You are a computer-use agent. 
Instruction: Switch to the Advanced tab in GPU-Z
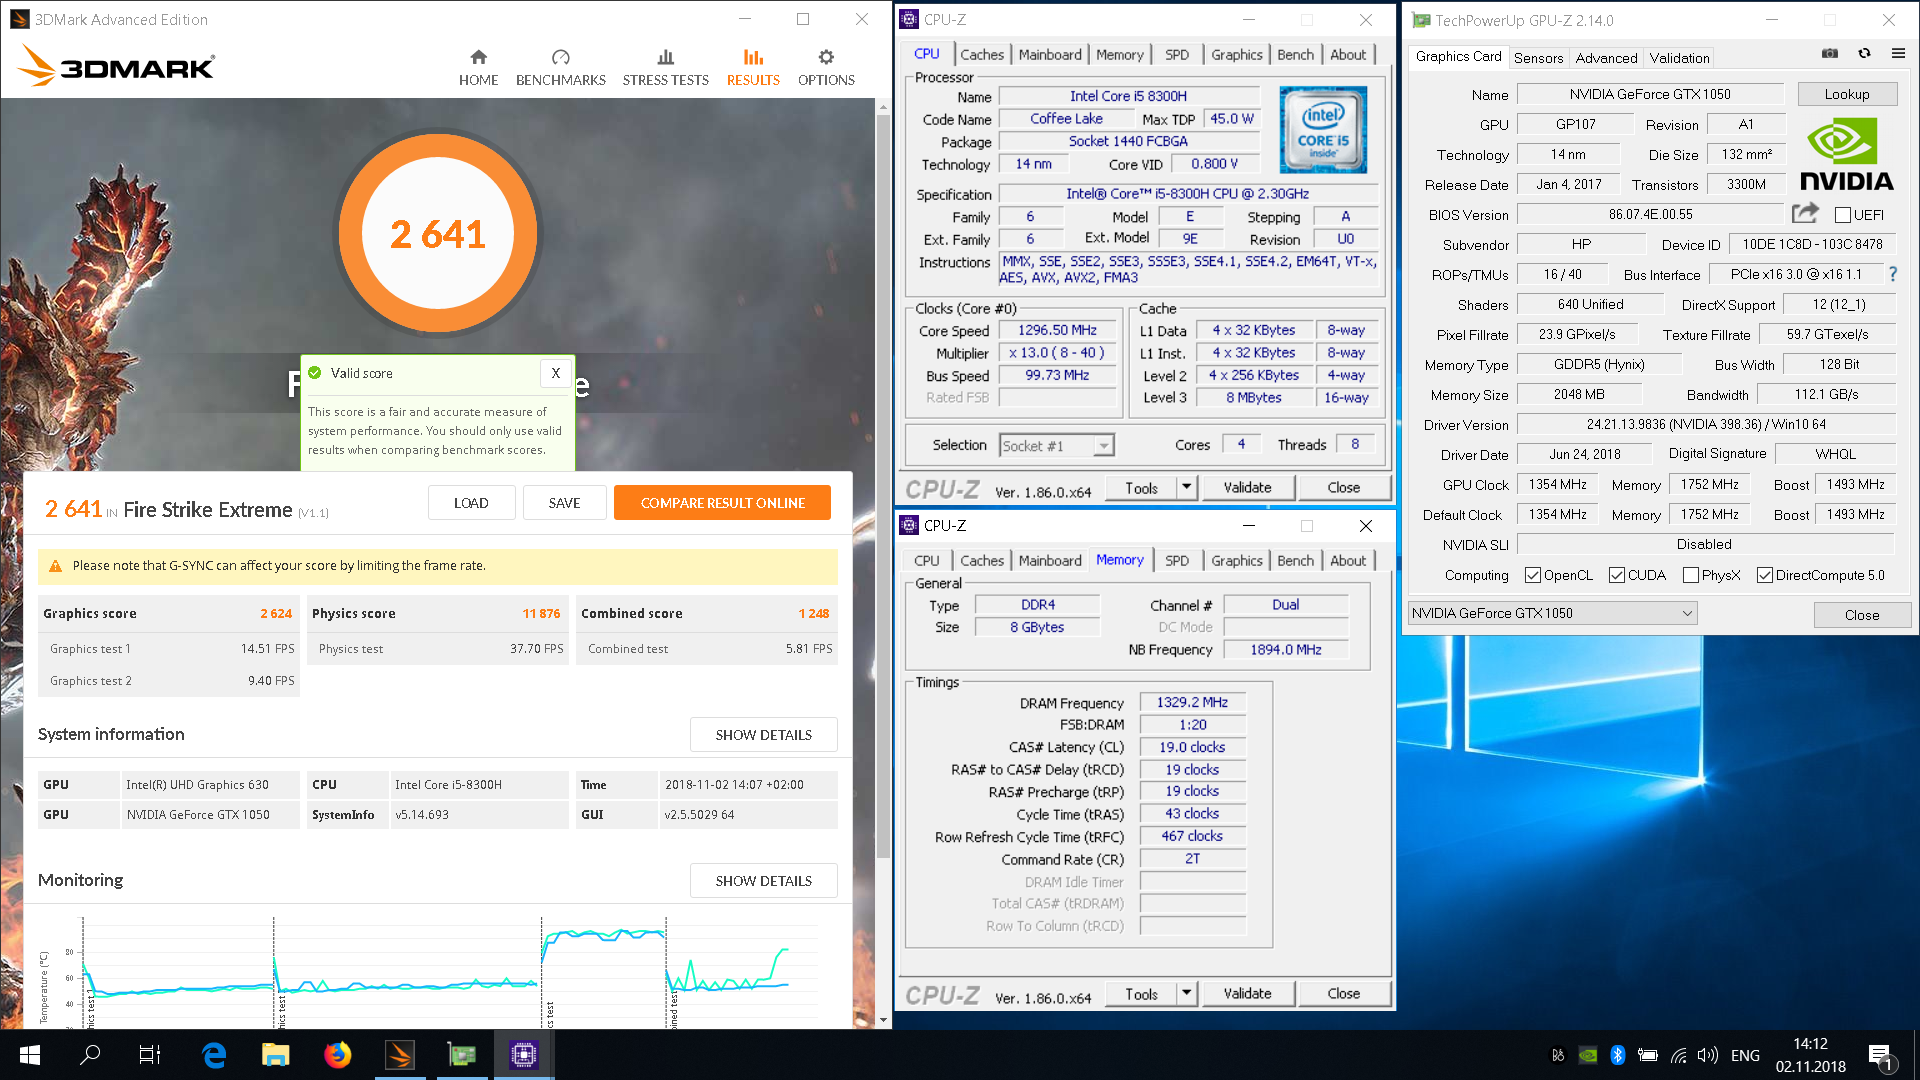(x=1606, y=58)
